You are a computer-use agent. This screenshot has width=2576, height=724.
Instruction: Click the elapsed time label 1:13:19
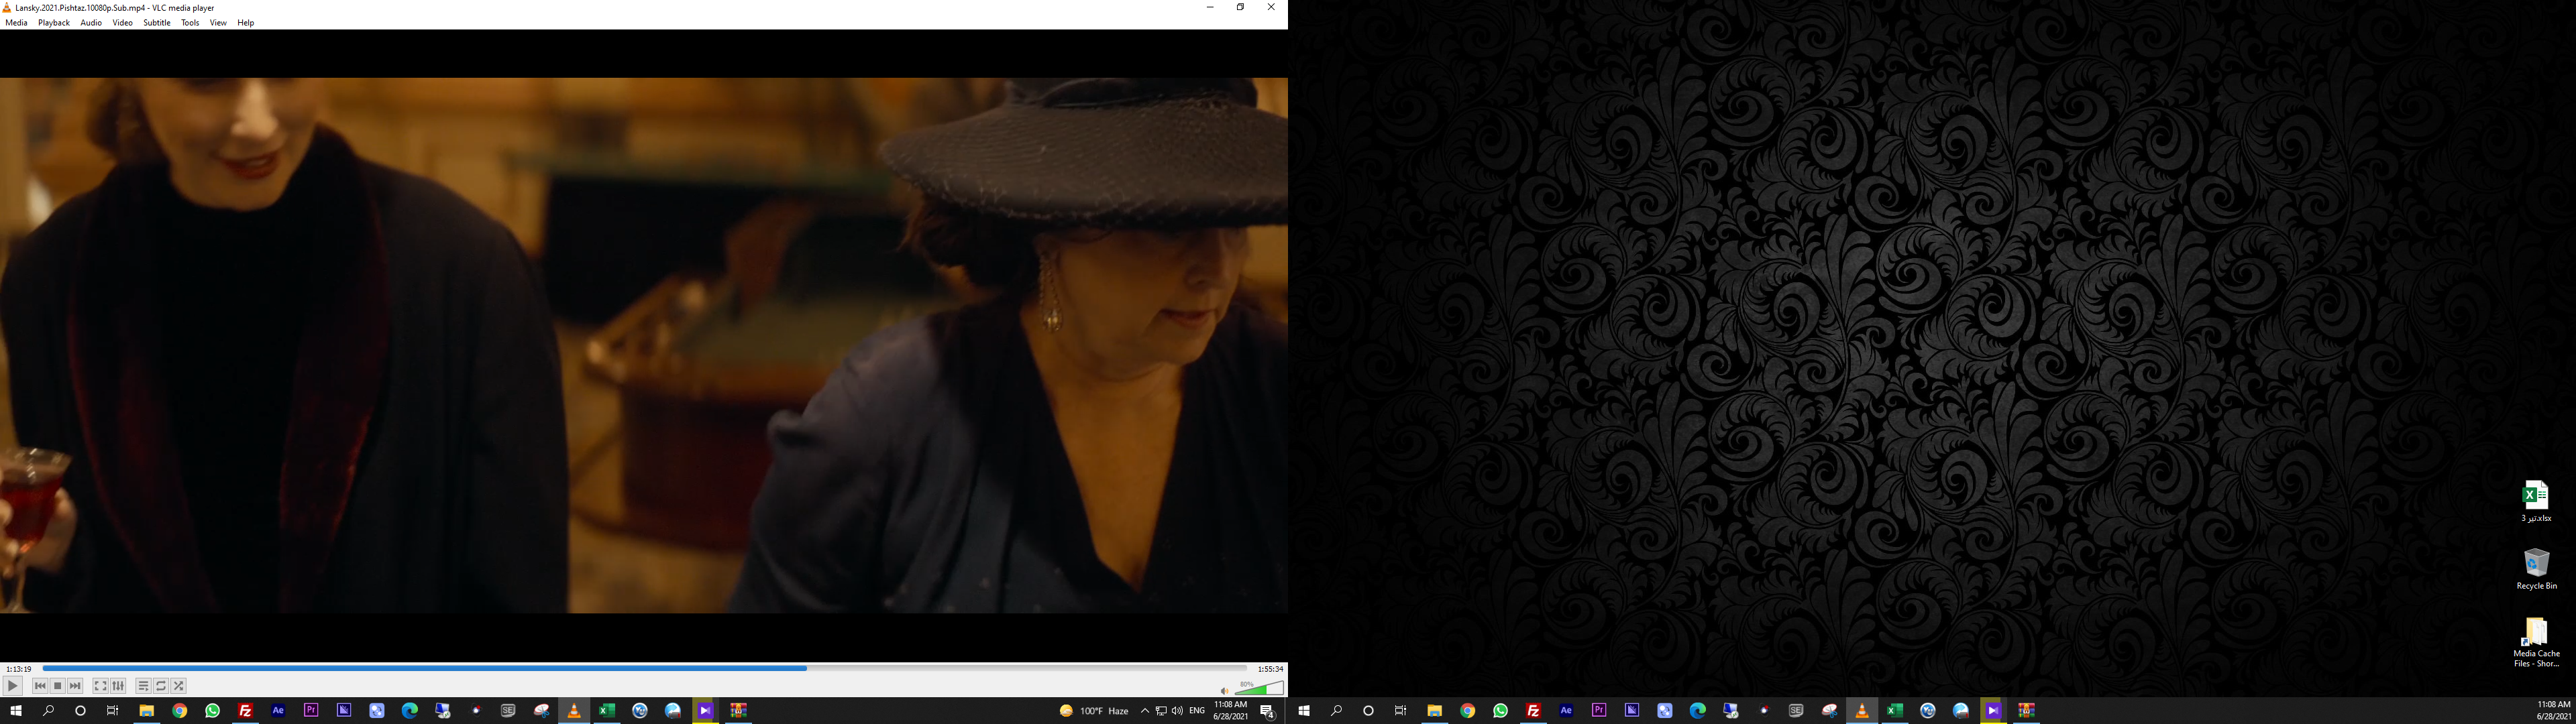click(x=18, y=669)
